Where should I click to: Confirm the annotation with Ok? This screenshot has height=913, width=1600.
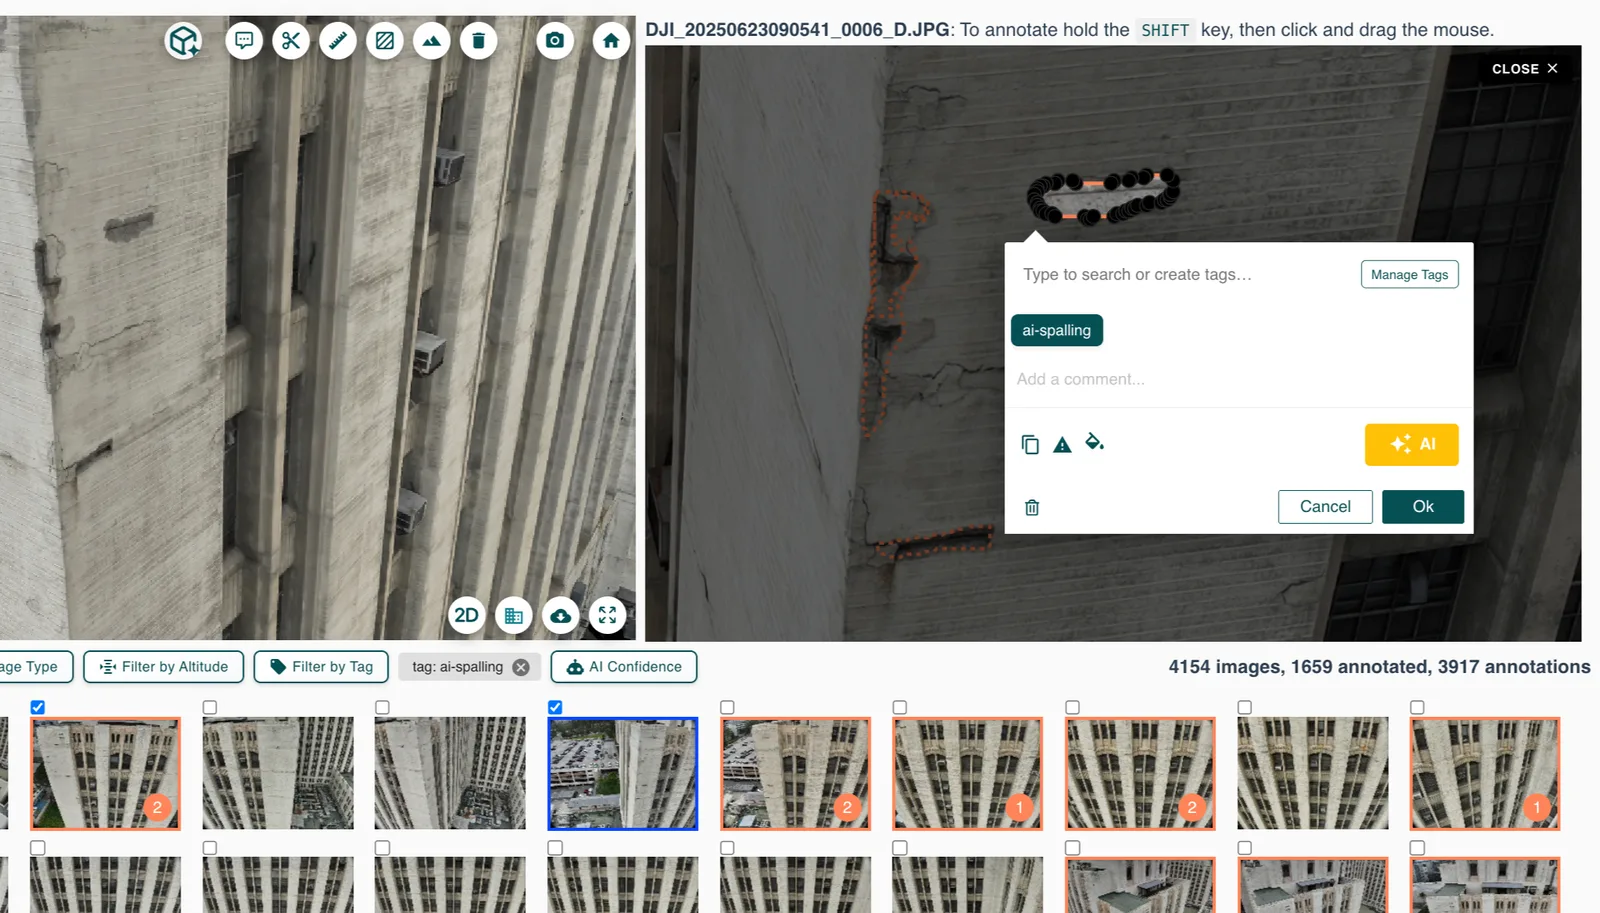[x=1423, y=506]
